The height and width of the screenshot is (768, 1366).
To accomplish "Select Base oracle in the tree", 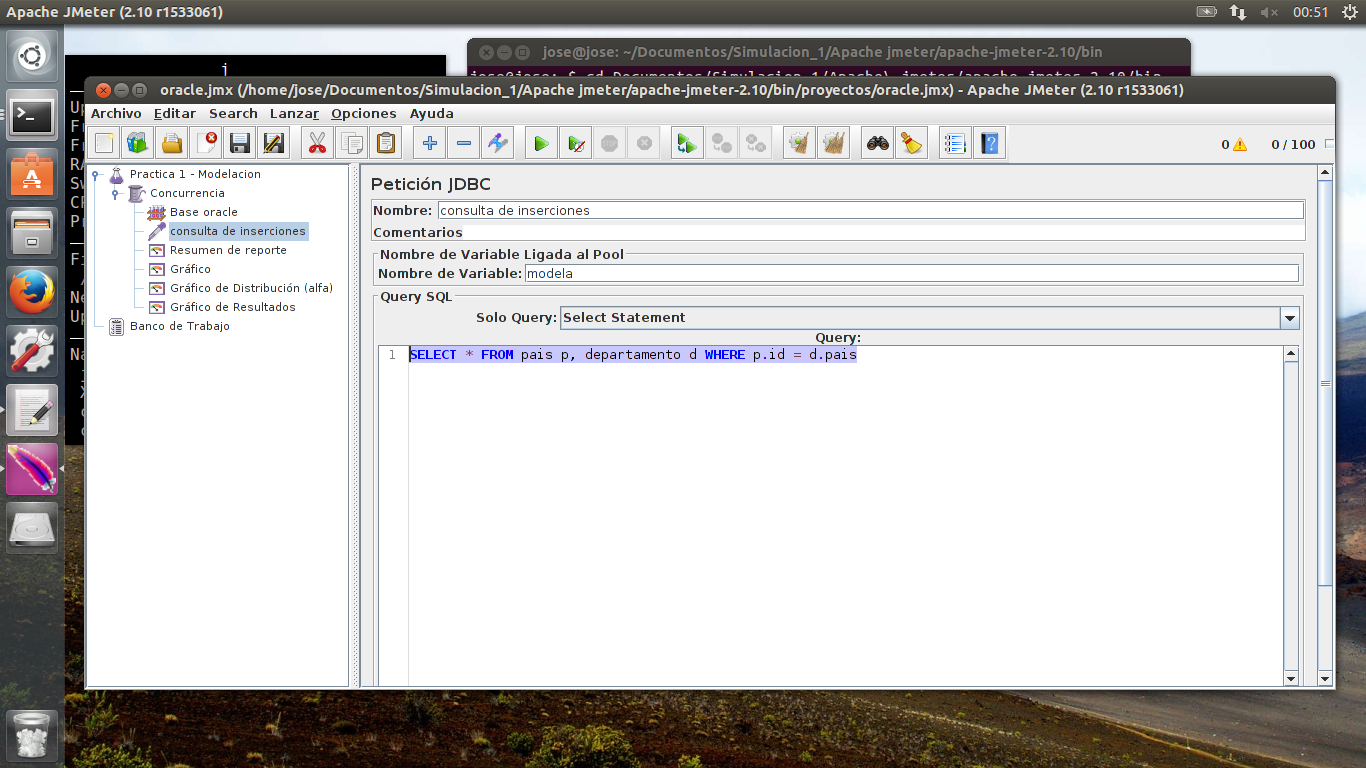I will click(x=204, y=212).
